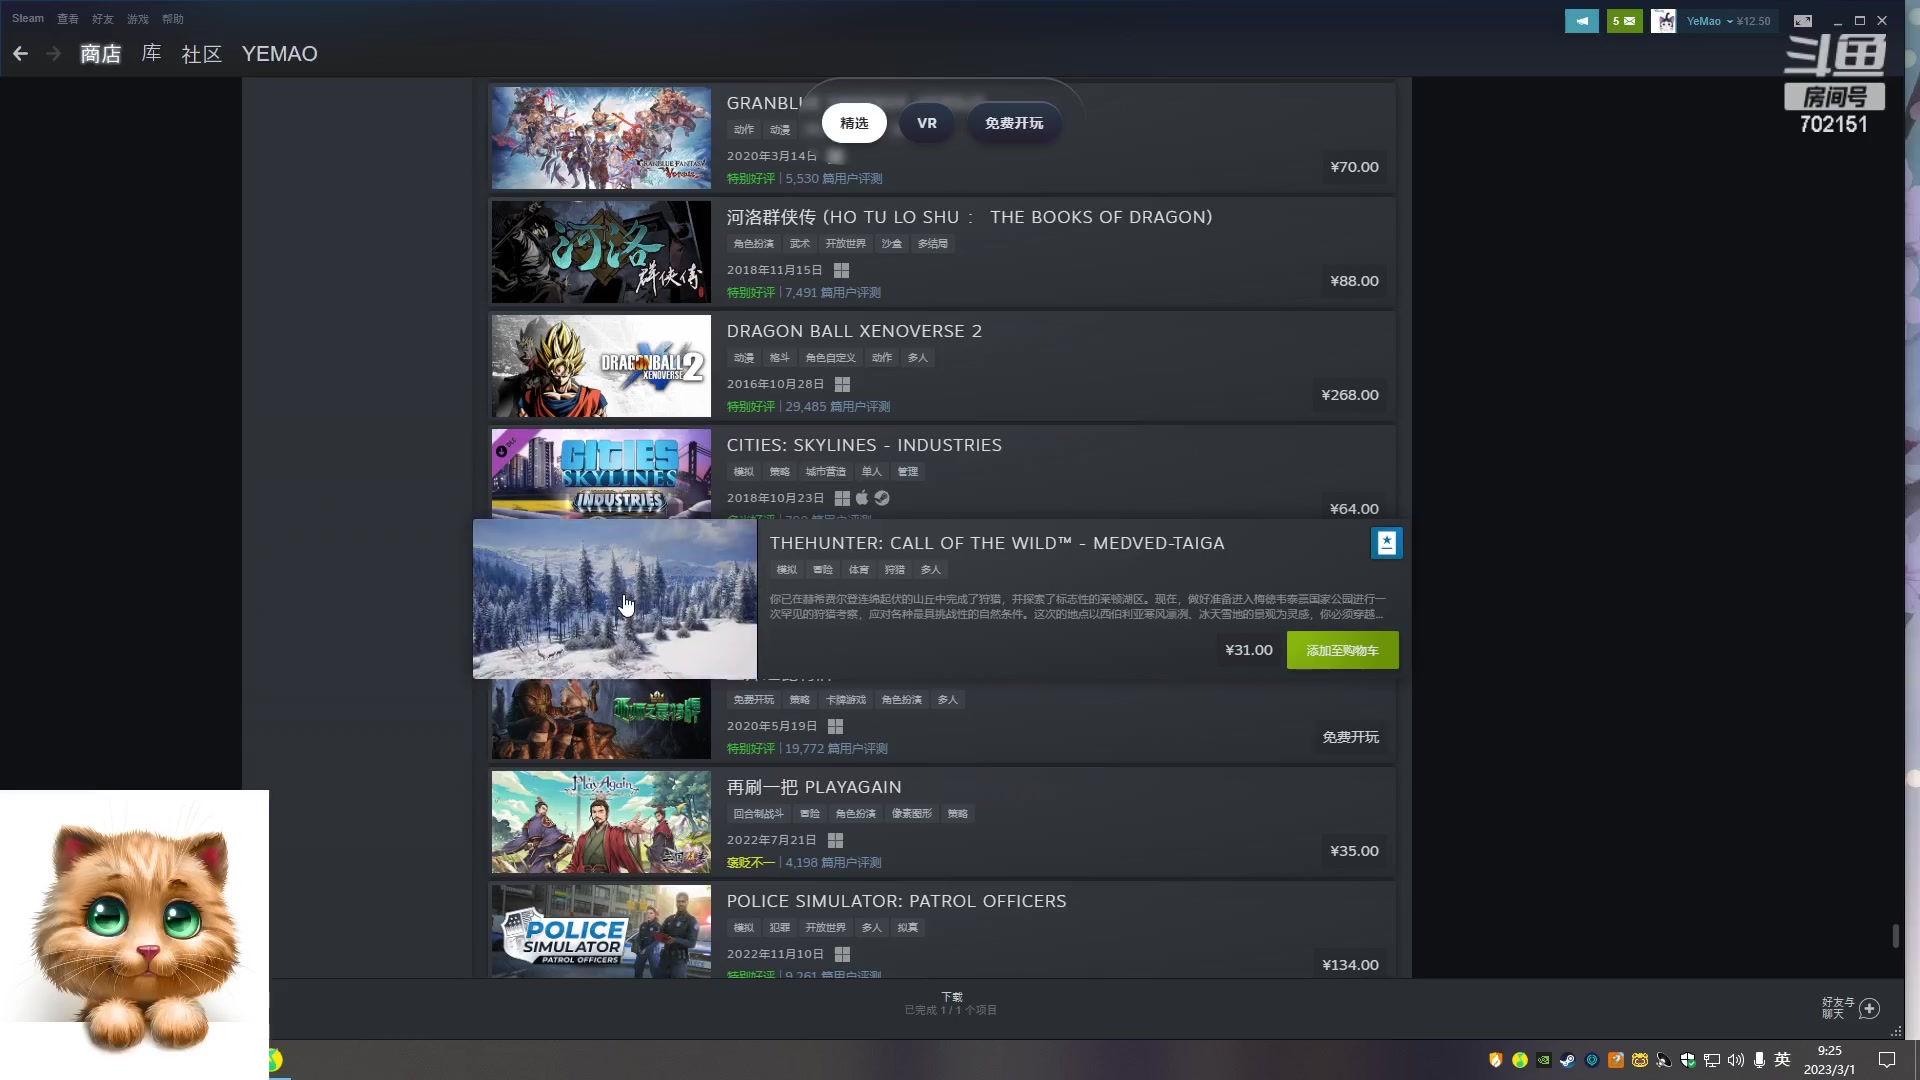Screen dimensions: 1920x1080
Task: Click macOS icon on Cities: Skylines row
Action: [x=862, y=498]
